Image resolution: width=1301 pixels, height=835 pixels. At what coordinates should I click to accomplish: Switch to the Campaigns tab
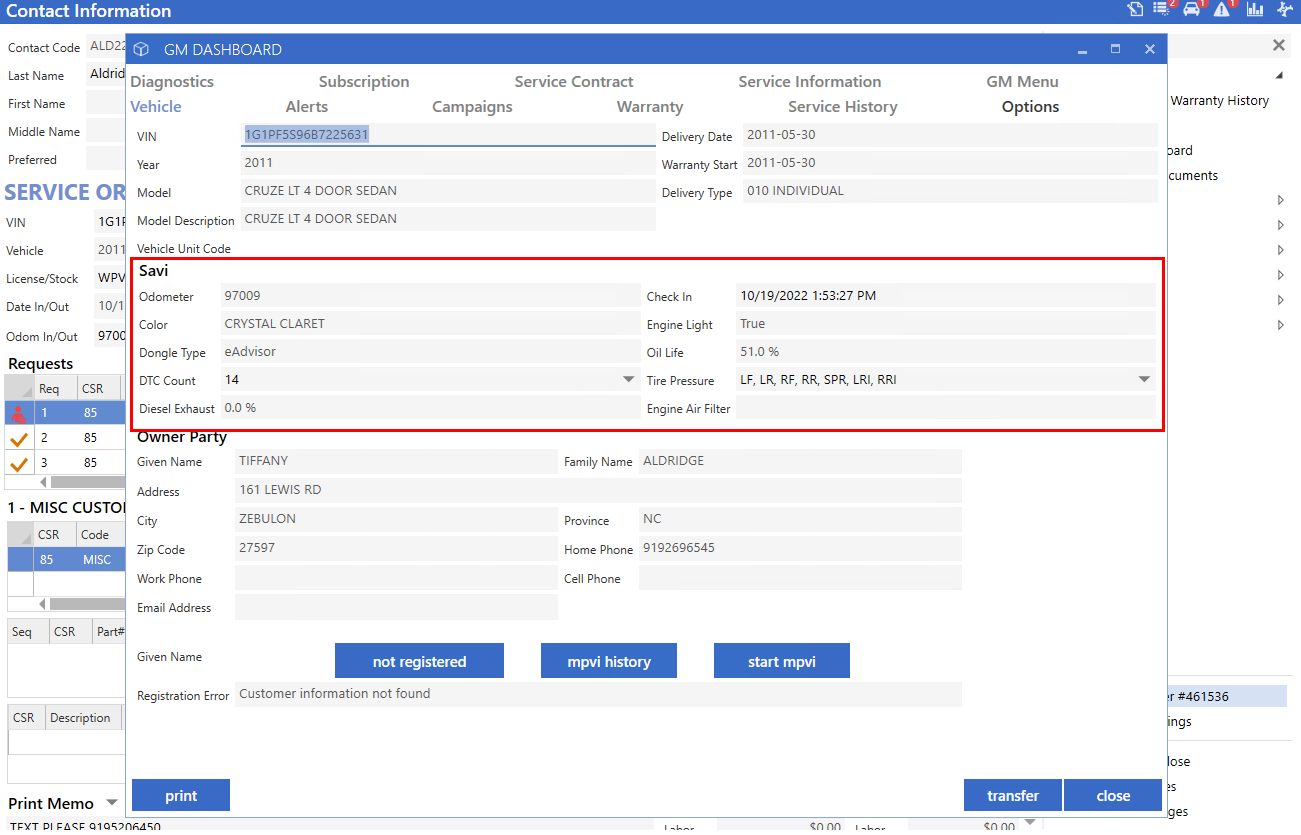(x=472, y=107)
